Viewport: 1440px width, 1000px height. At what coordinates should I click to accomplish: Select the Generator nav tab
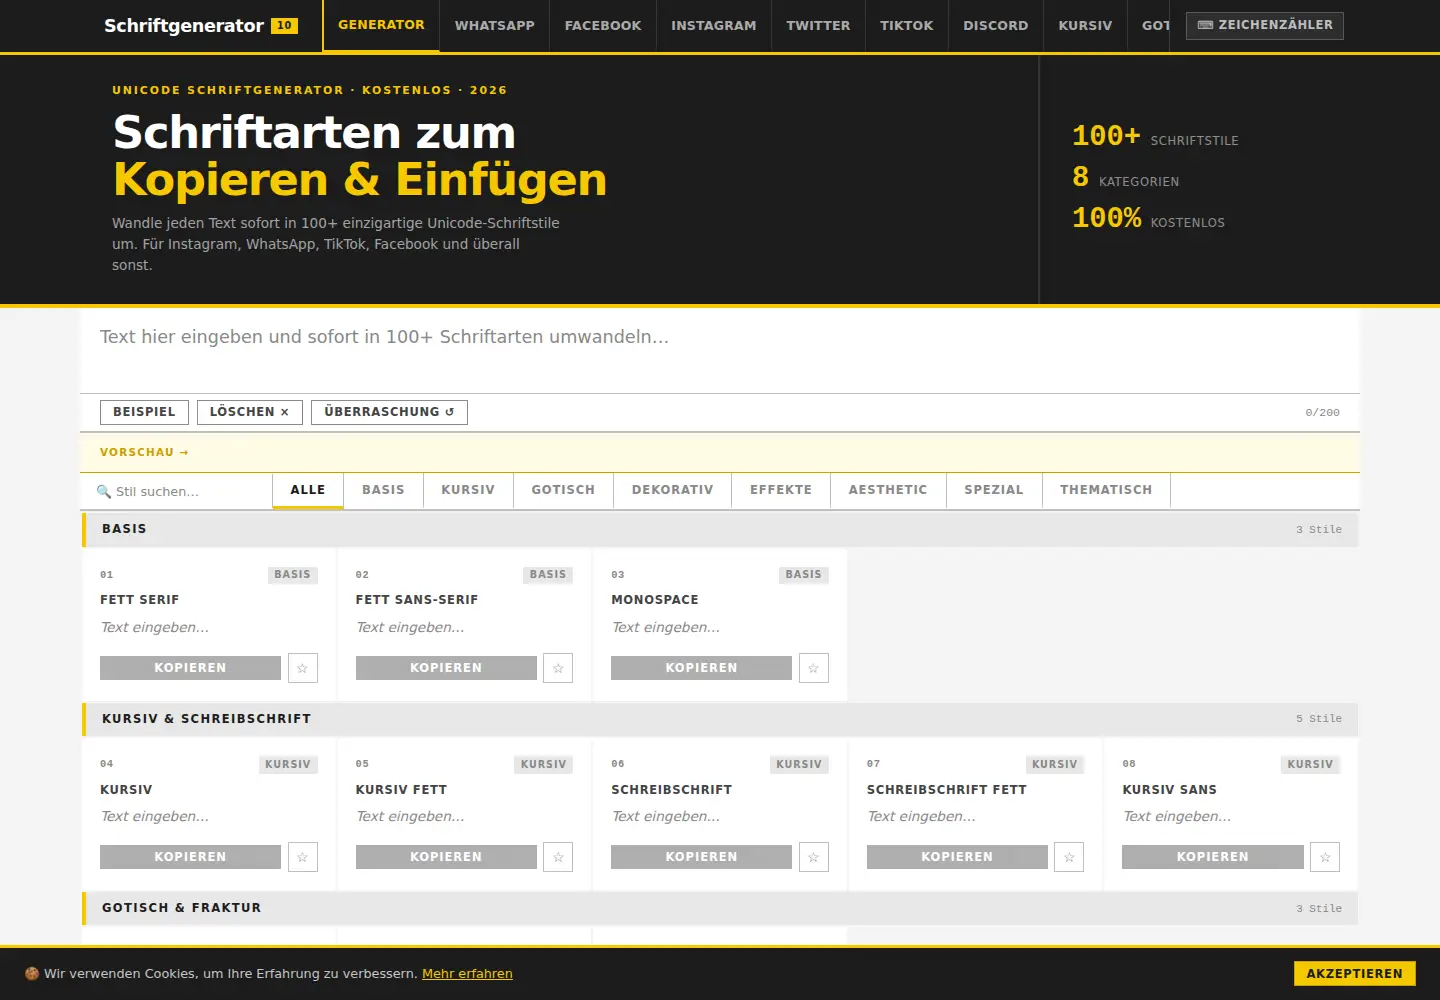(381, 26)
